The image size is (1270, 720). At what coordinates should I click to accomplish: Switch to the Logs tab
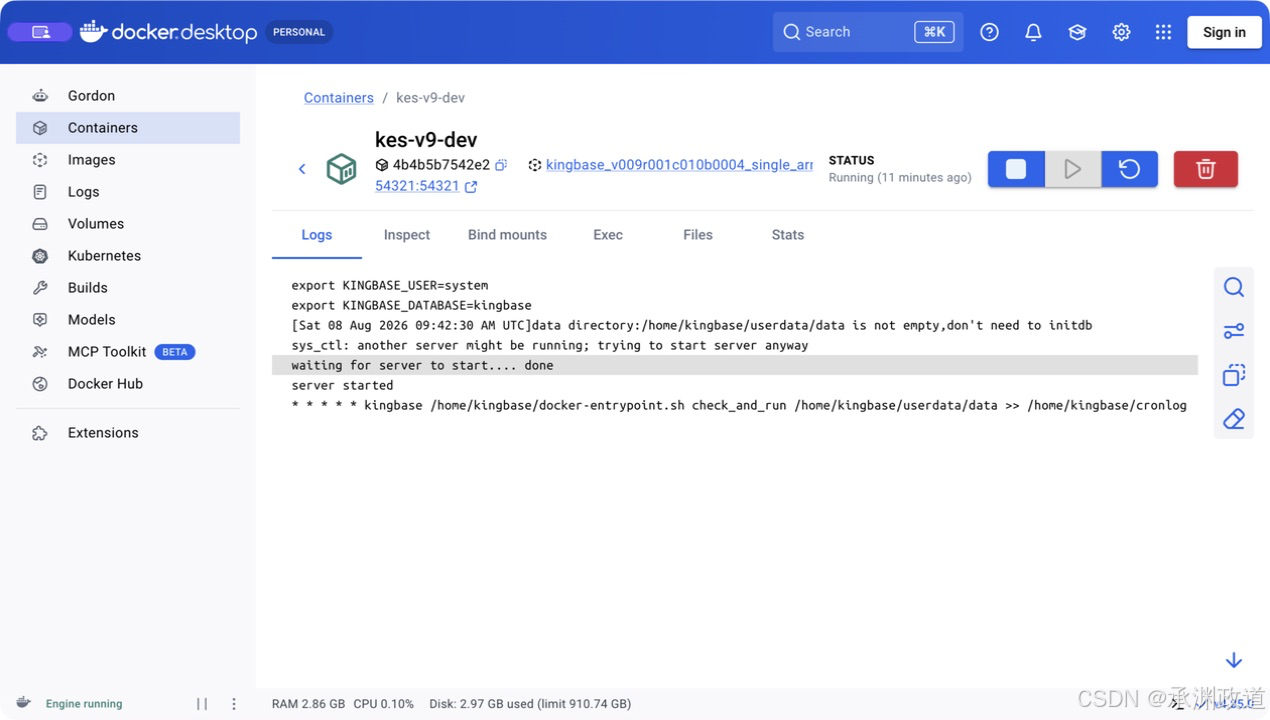pos(317,235)
